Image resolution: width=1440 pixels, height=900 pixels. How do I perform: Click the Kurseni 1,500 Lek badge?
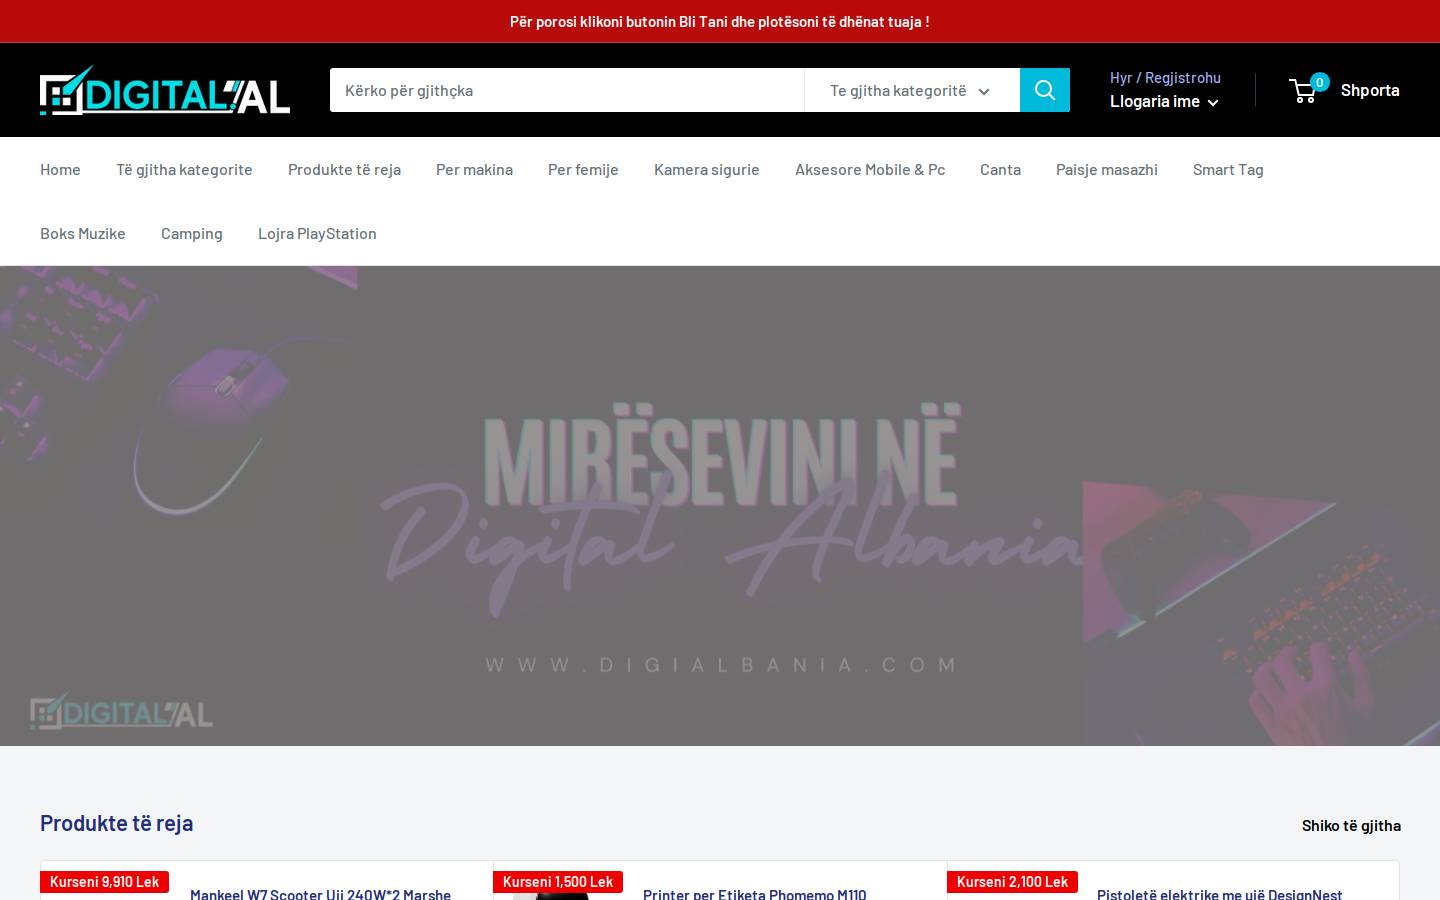point(558,882)
